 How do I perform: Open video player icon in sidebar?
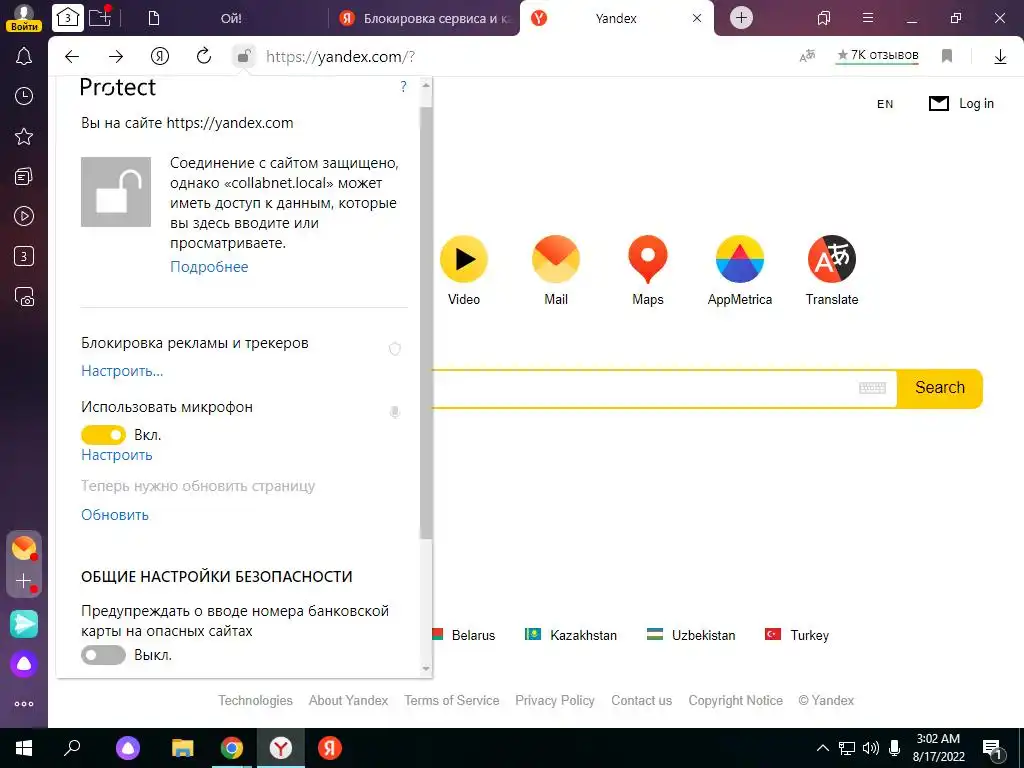pos(24,216)
